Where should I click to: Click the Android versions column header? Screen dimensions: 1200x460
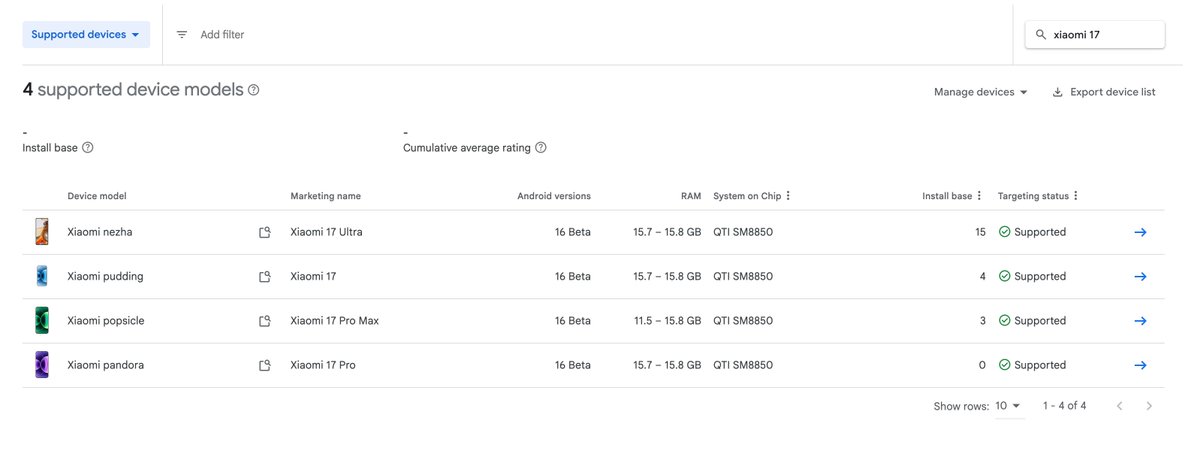[554, 196]
